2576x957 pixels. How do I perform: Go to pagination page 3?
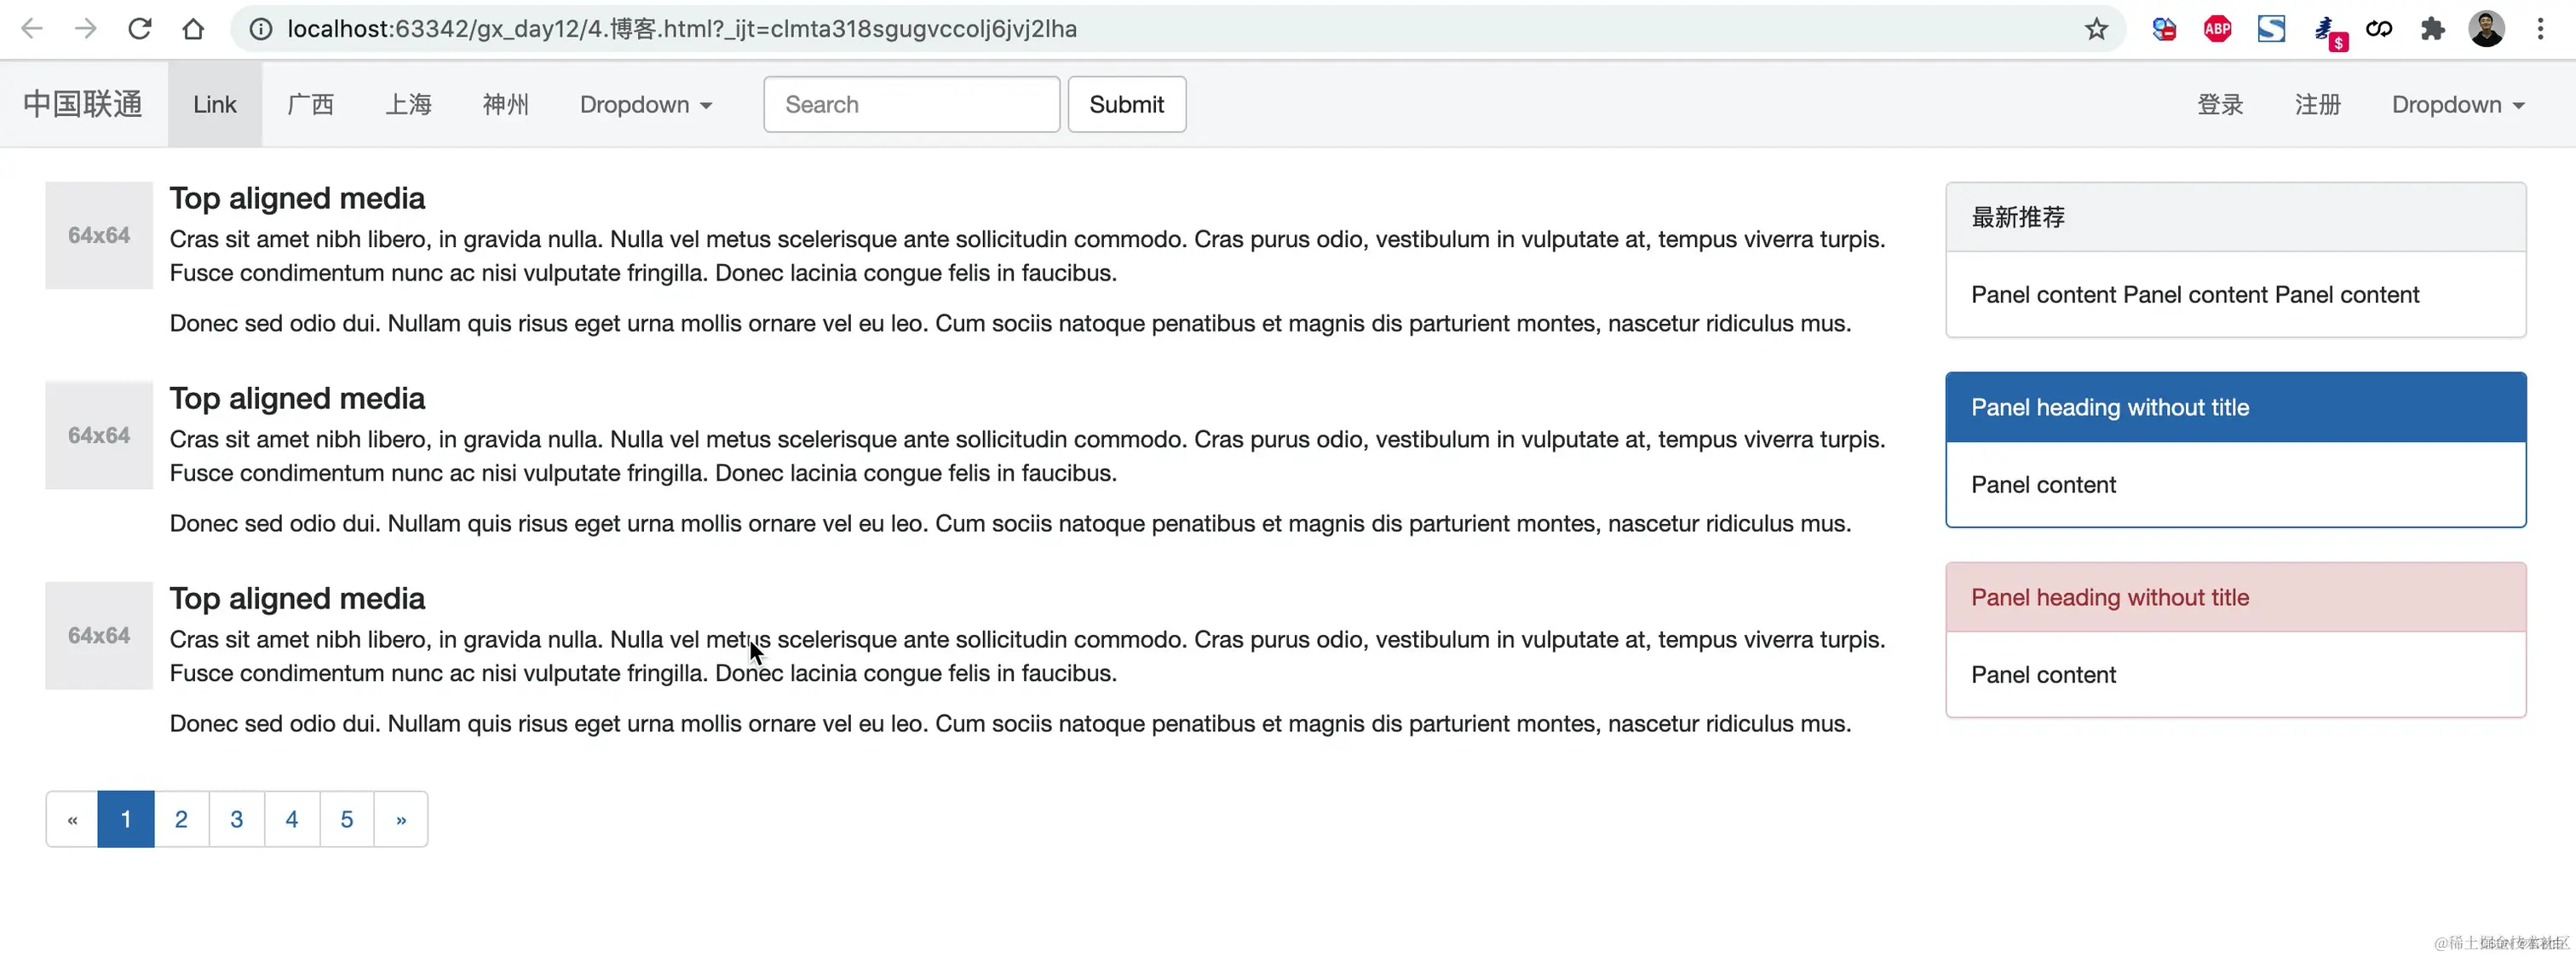[236, 819]
